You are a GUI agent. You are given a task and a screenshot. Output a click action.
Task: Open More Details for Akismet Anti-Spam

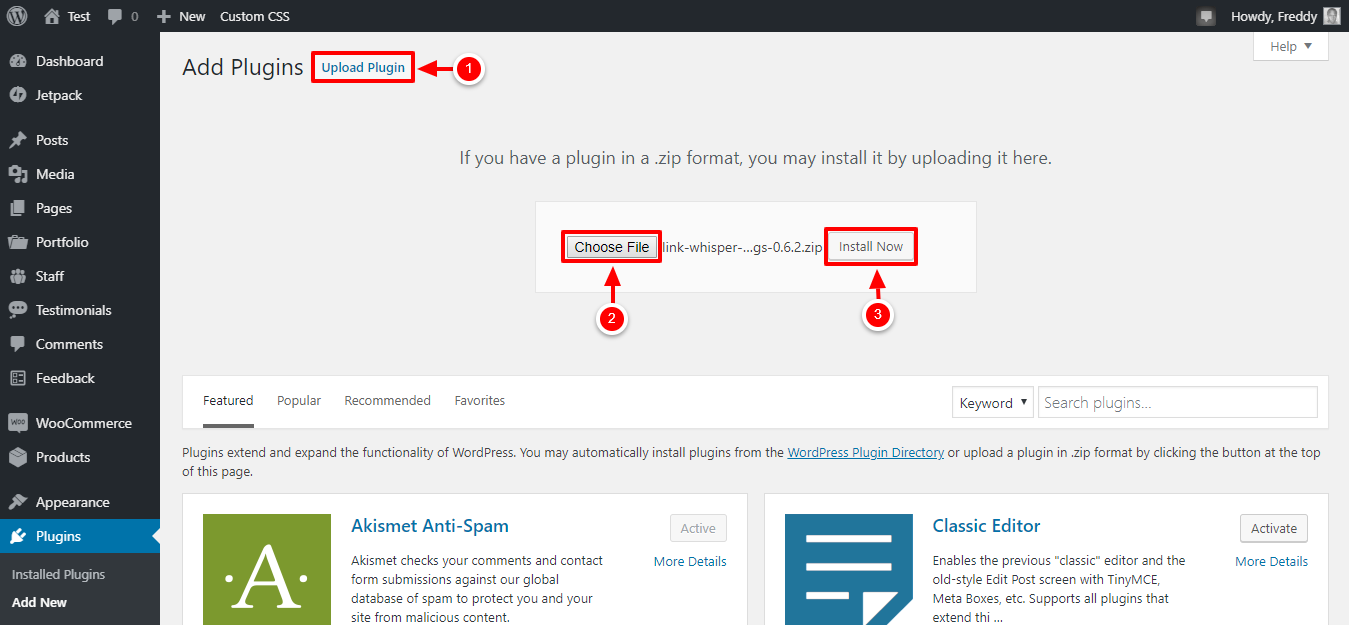pos(690,561)
